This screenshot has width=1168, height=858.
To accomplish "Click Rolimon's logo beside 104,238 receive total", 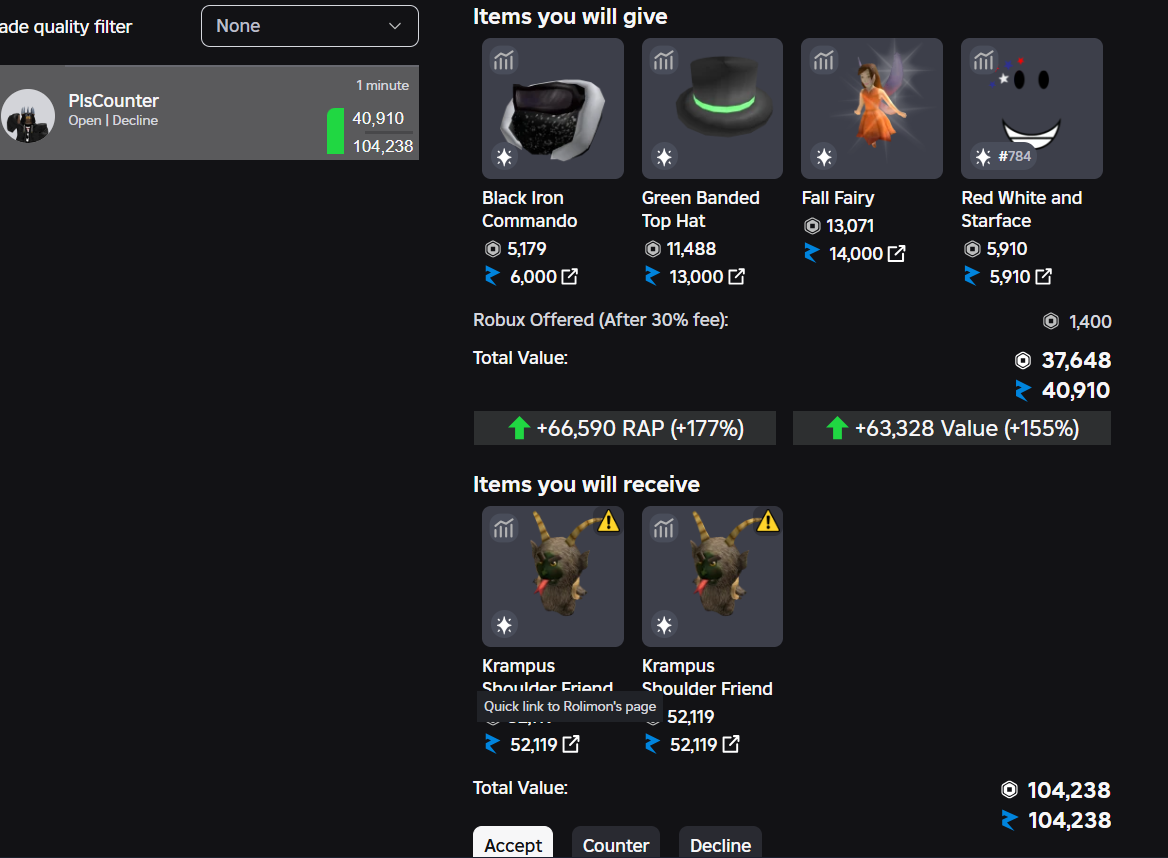I will 1009,821.
